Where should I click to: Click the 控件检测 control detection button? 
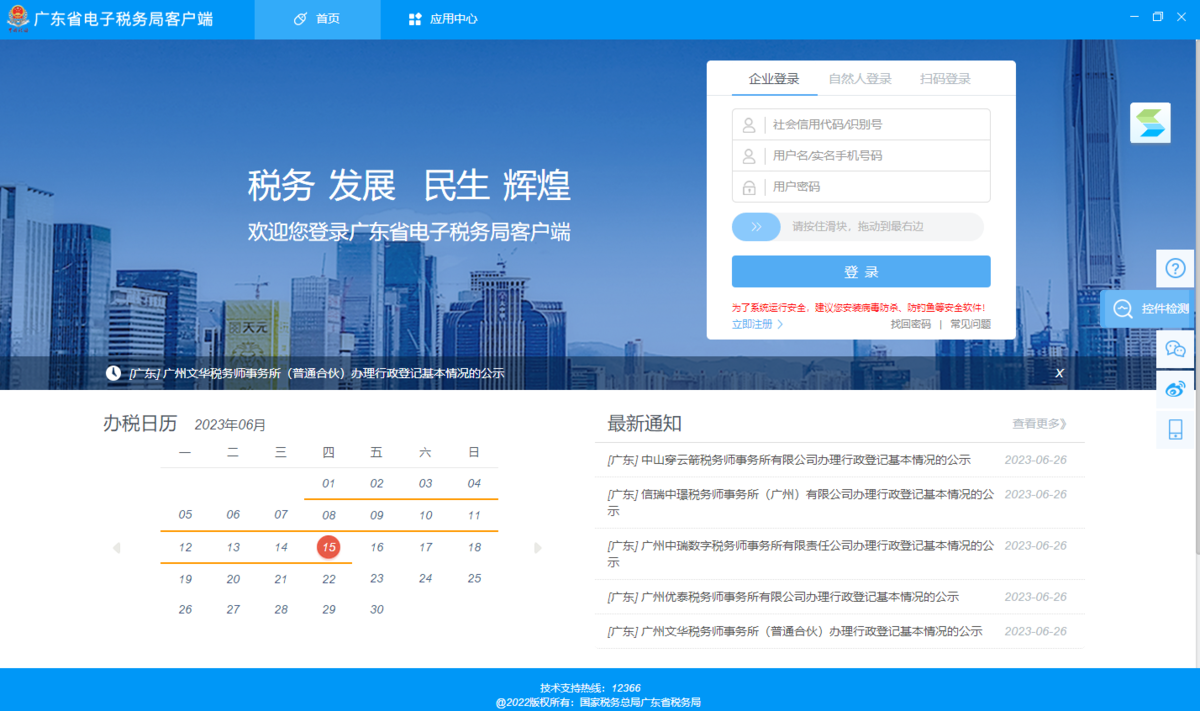pos(1147,309)
